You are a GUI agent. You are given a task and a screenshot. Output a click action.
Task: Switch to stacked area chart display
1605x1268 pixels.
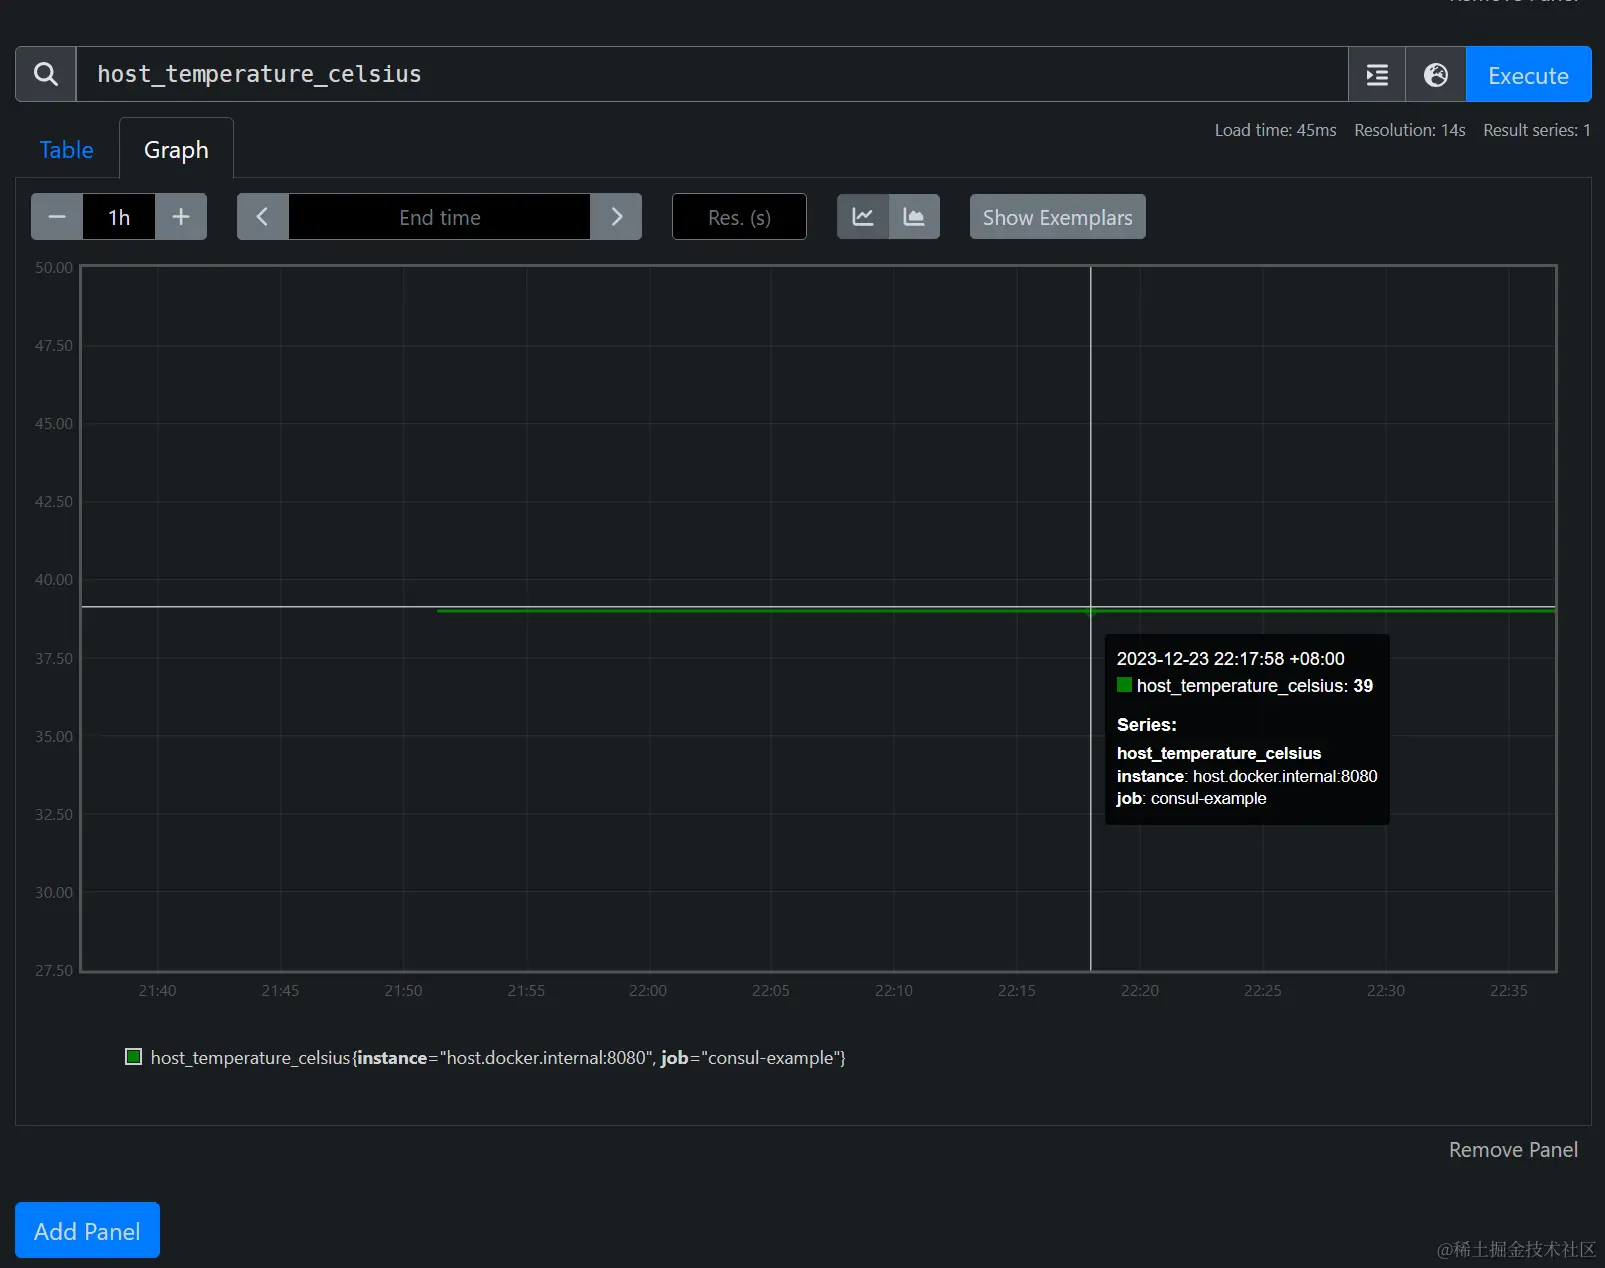914,217
